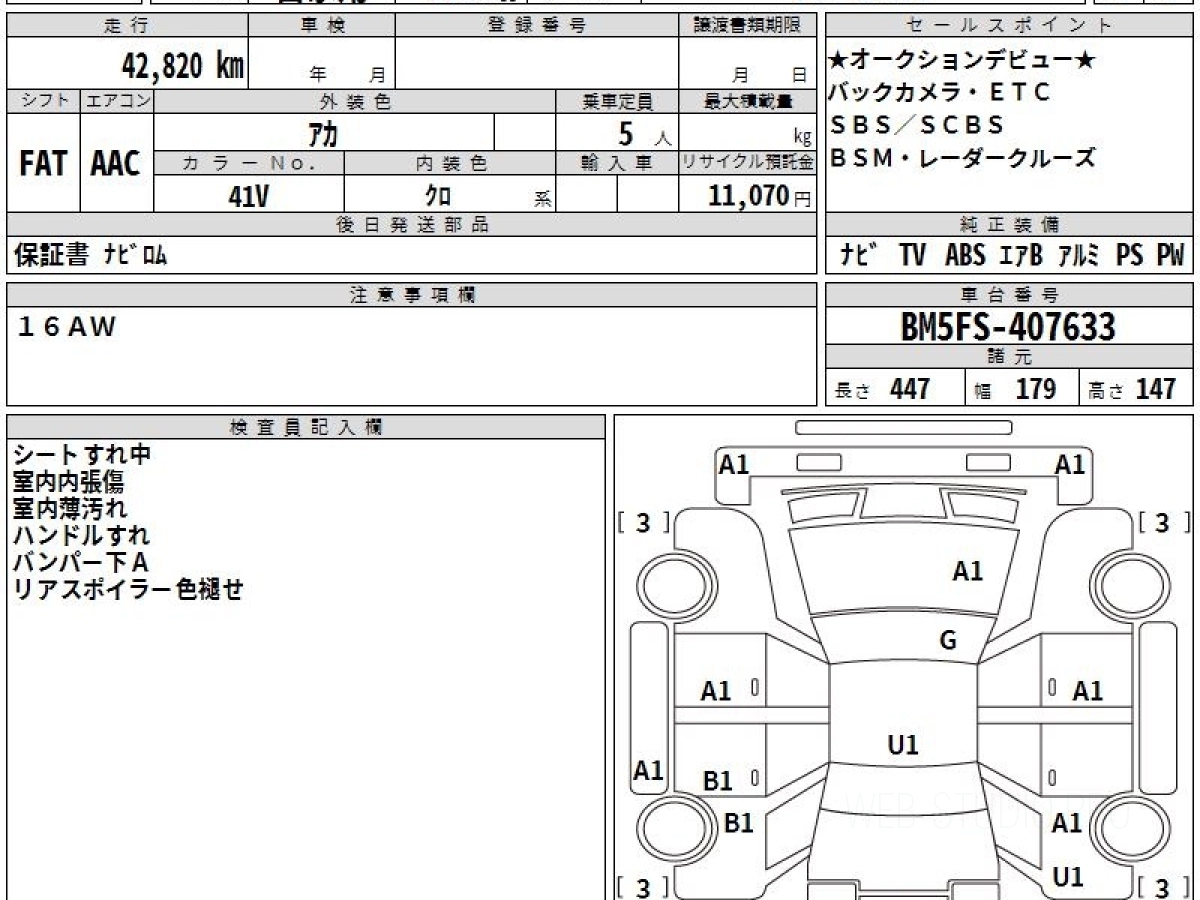Select the セールスポイント header

pos(1010,26)
